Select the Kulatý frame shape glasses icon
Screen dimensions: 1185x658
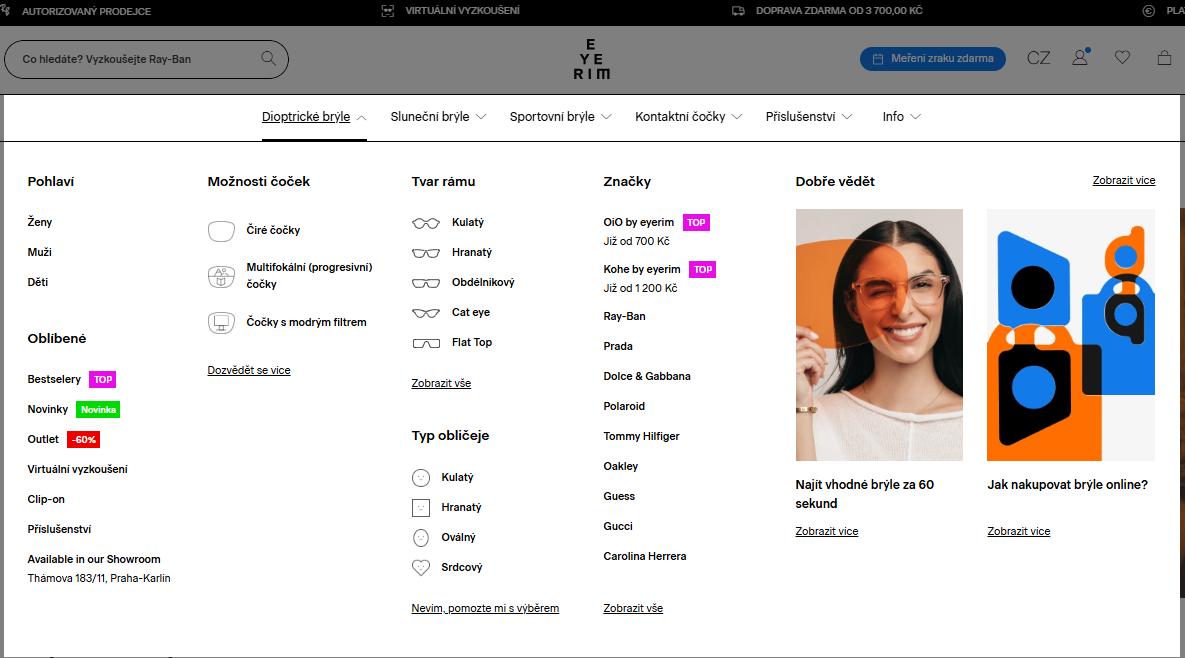[425, 223]
